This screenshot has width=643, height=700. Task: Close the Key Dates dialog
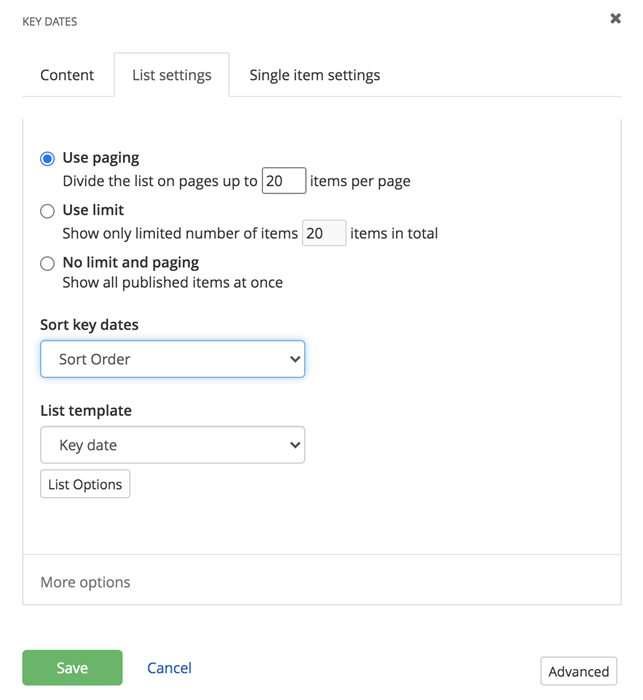click(615, 18)
